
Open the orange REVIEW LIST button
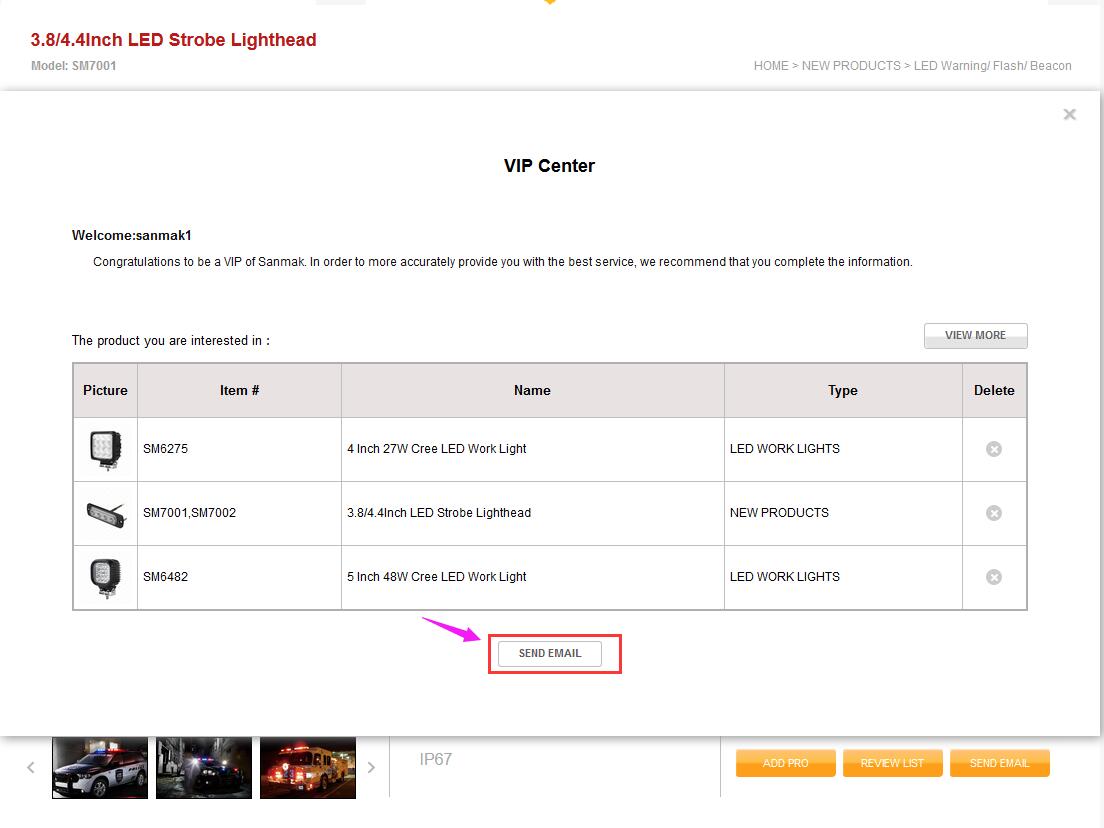pos(892,763)
